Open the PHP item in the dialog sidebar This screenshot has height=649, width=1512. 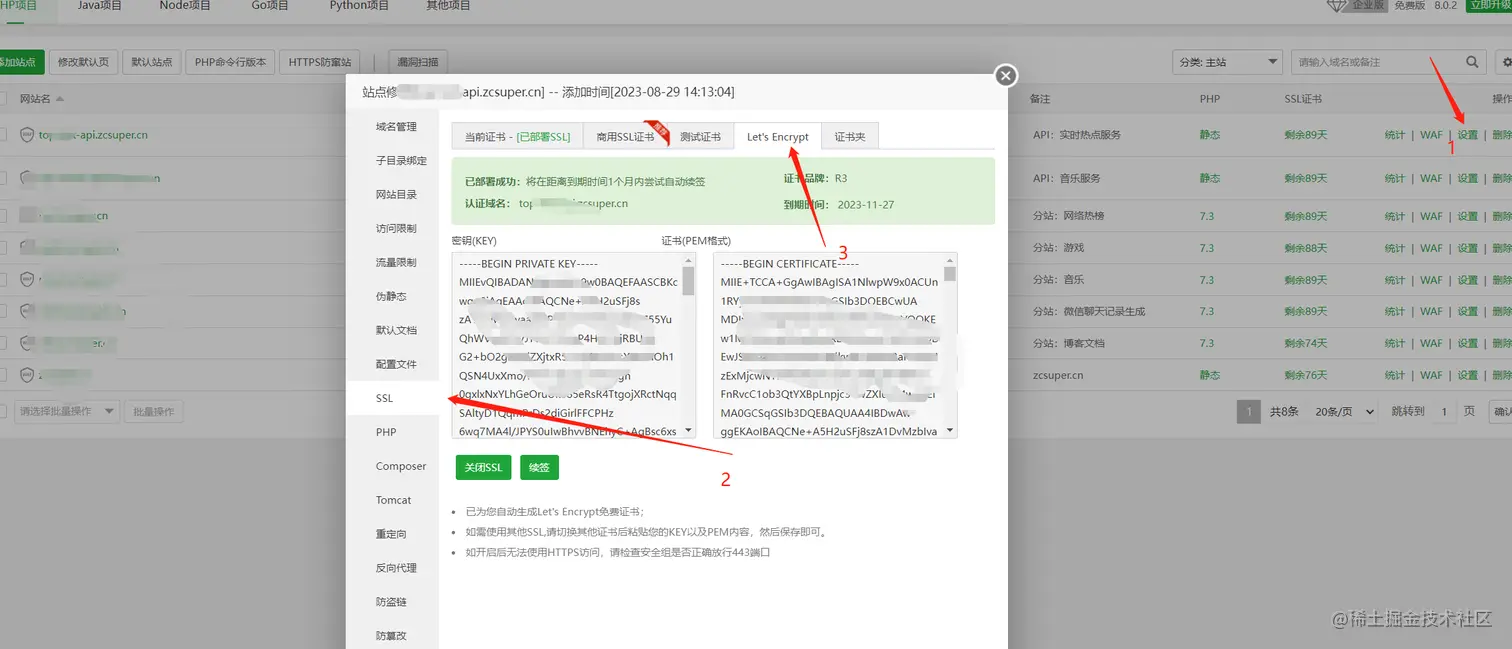tap(392, 432)
